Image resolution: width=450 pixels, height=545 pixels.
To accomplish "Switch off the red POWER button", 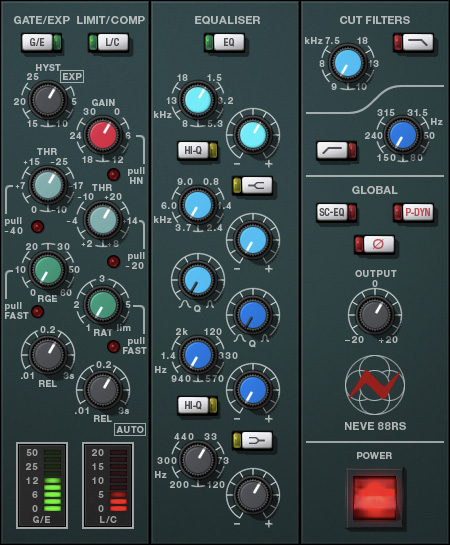I will coord(375,498).
